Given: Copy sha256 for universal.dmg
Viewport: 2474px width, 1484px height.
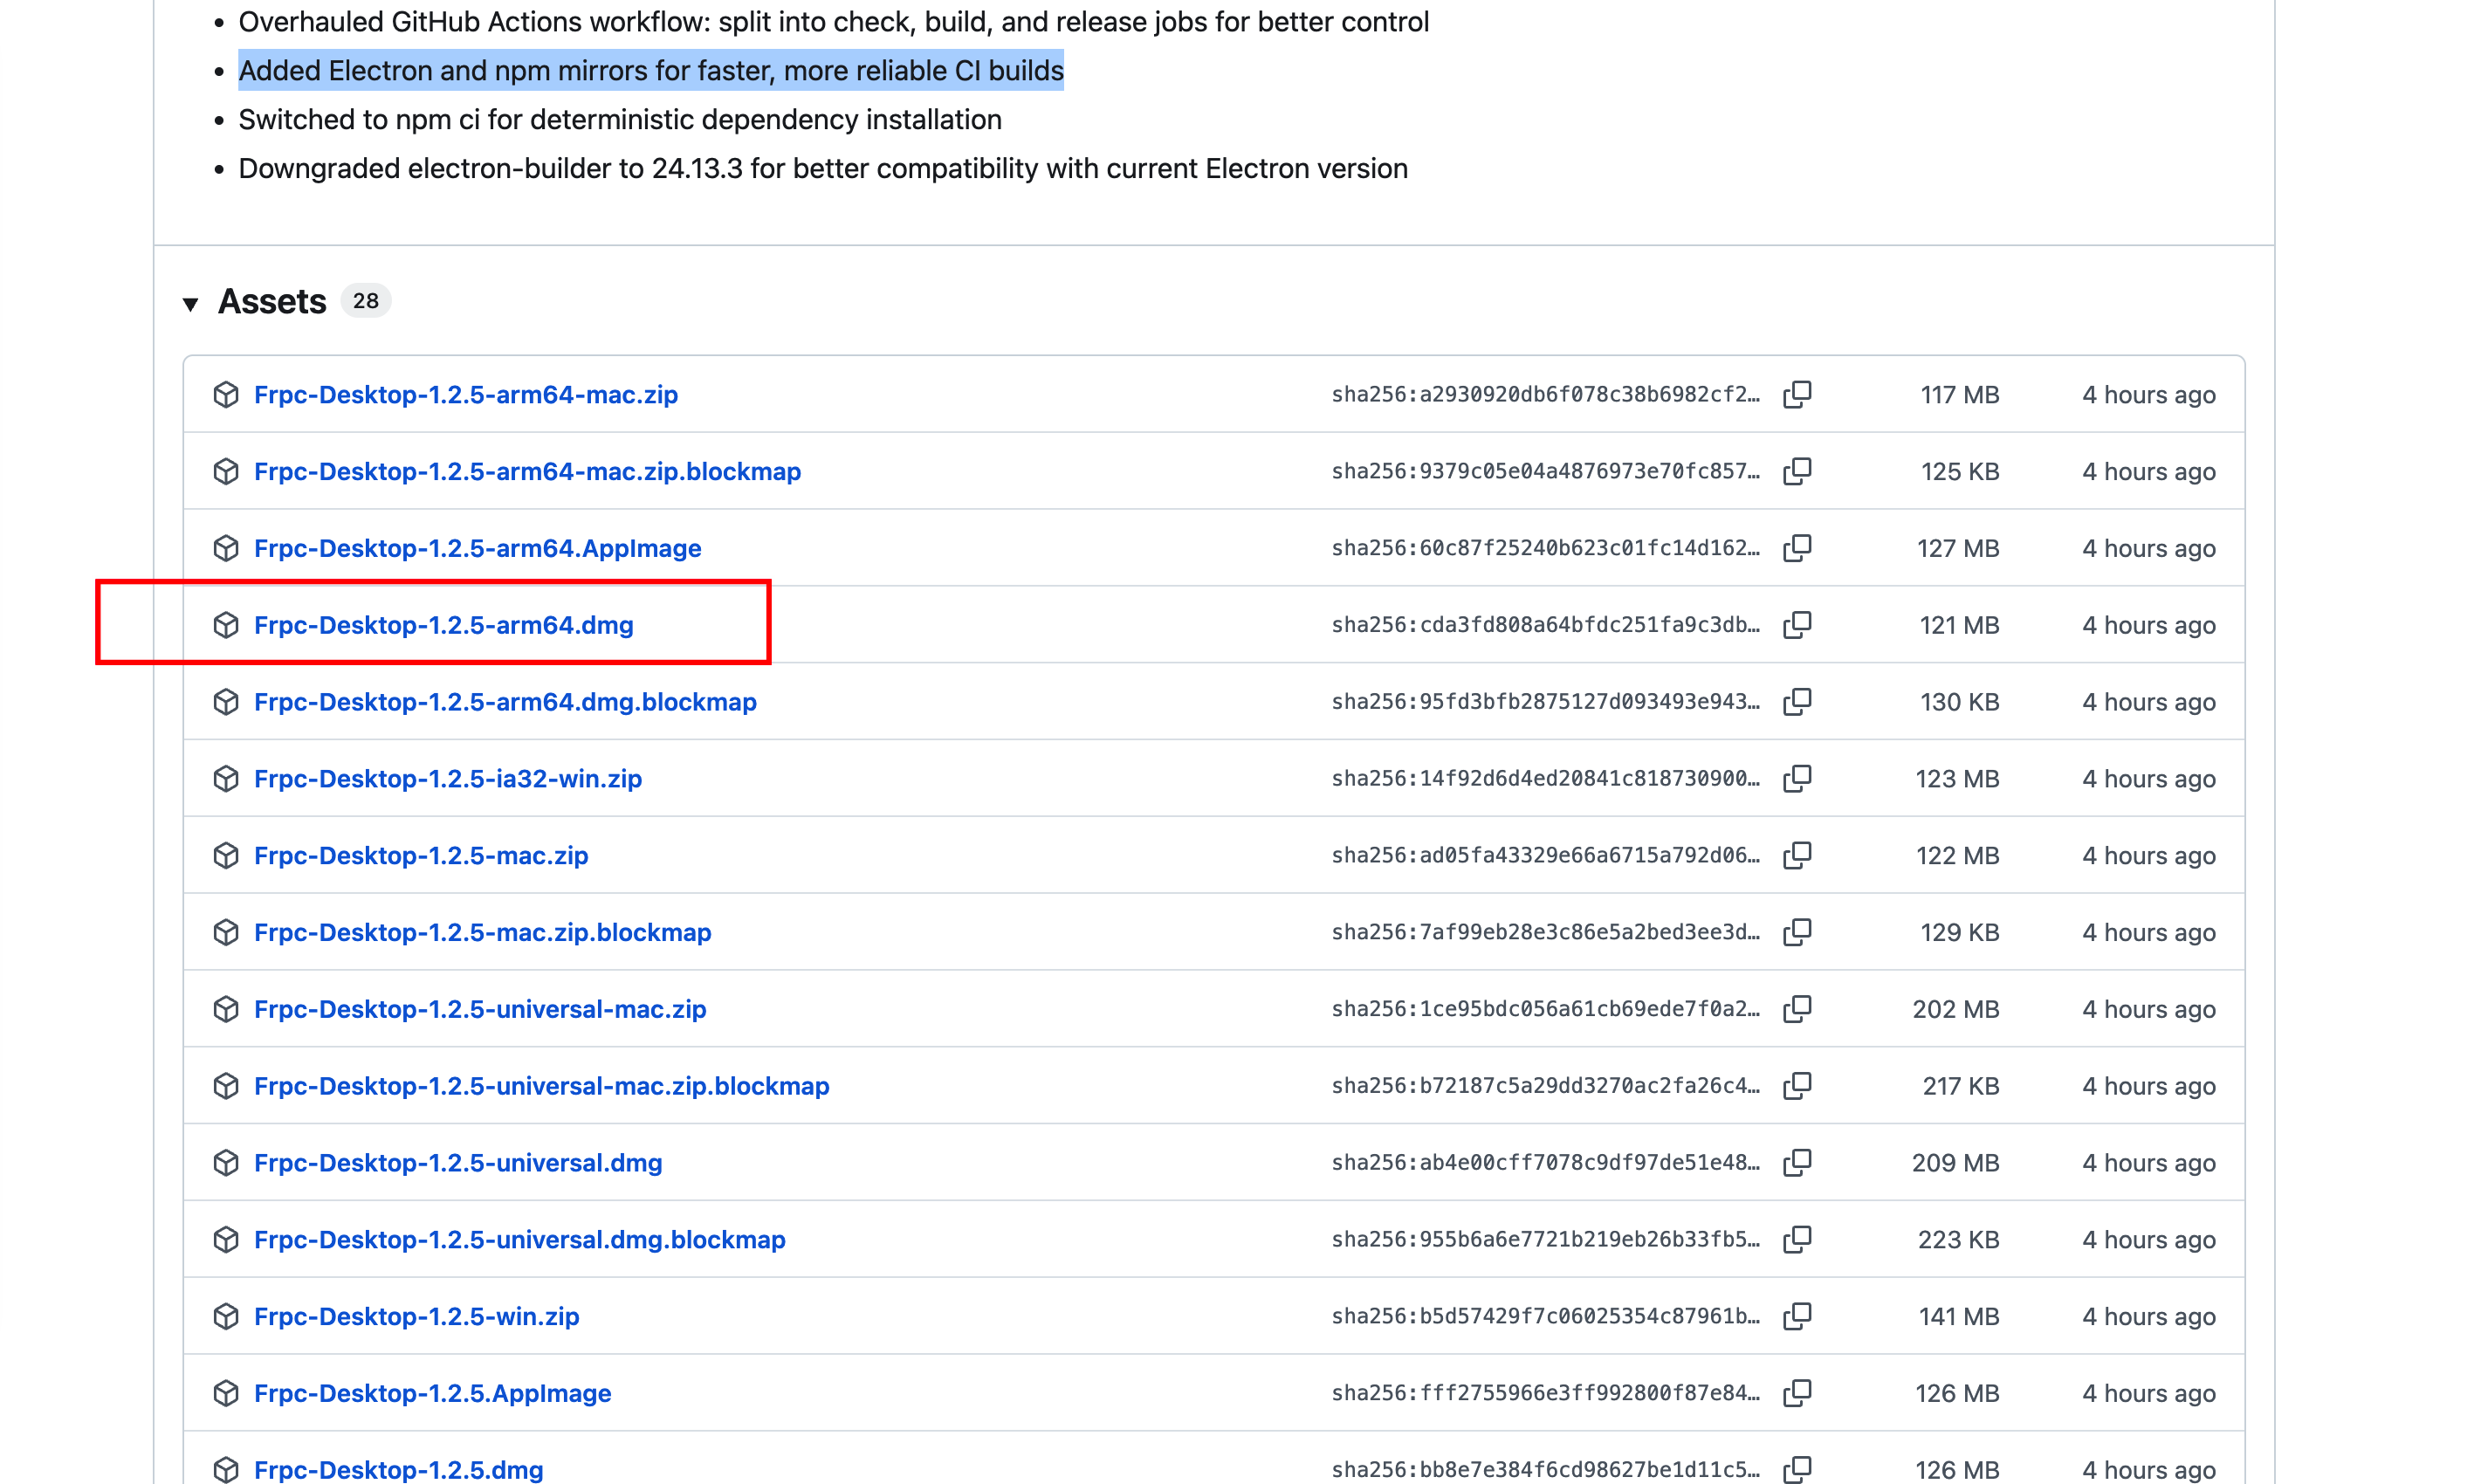Looking at the screenshot, I should click(1797, 1163).
